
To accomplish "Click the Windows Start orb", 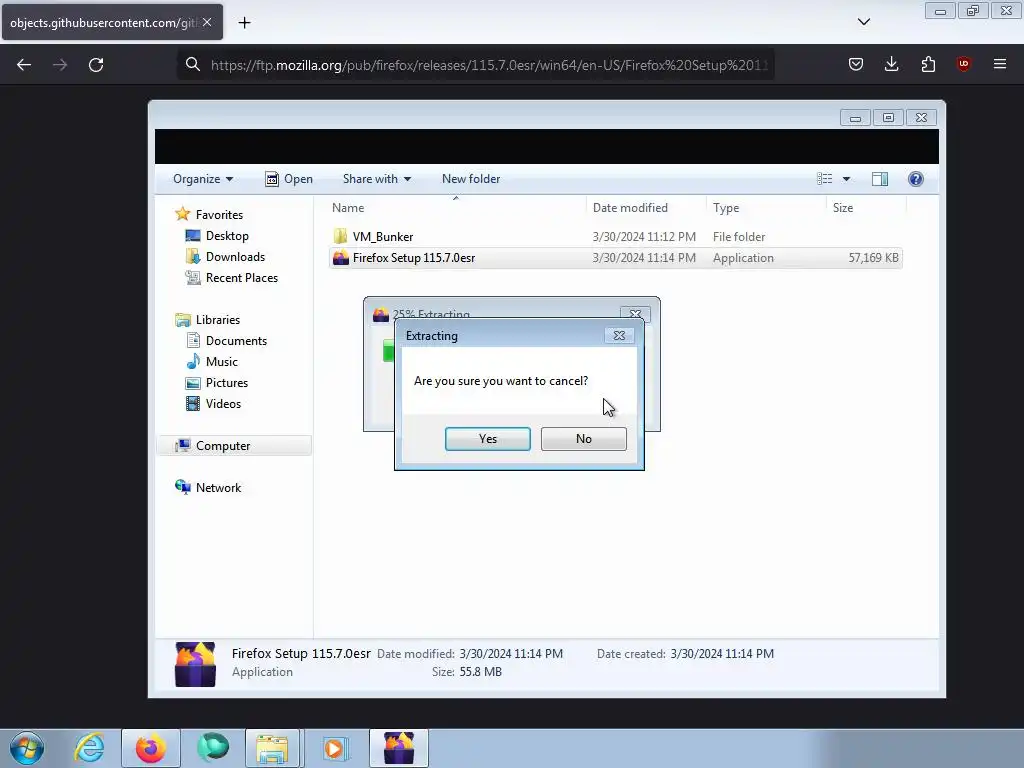I will point(27,748).
